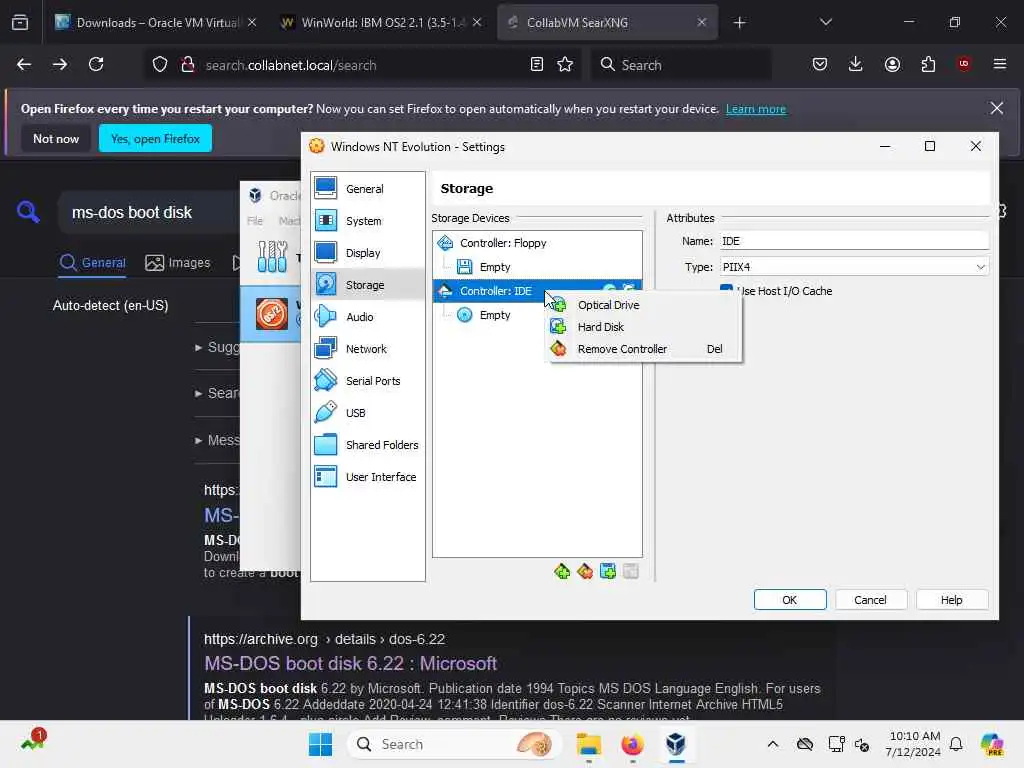This screenshot has width=1024, height=768.
Task: Open the General settings category
Action: [368, 189]
